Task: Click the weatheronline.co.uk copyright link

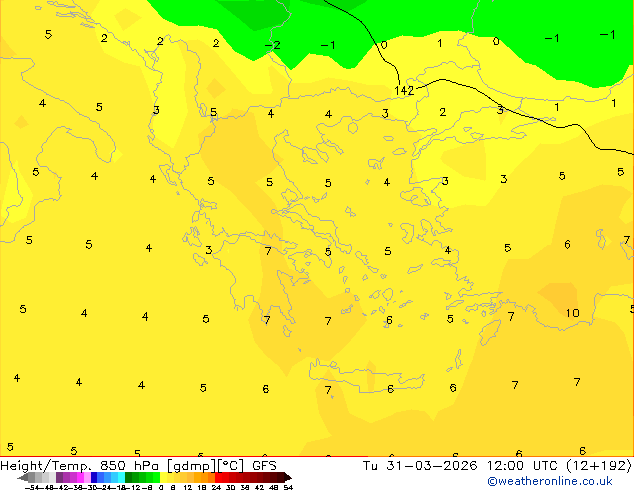Action: [x=550, y=481]
